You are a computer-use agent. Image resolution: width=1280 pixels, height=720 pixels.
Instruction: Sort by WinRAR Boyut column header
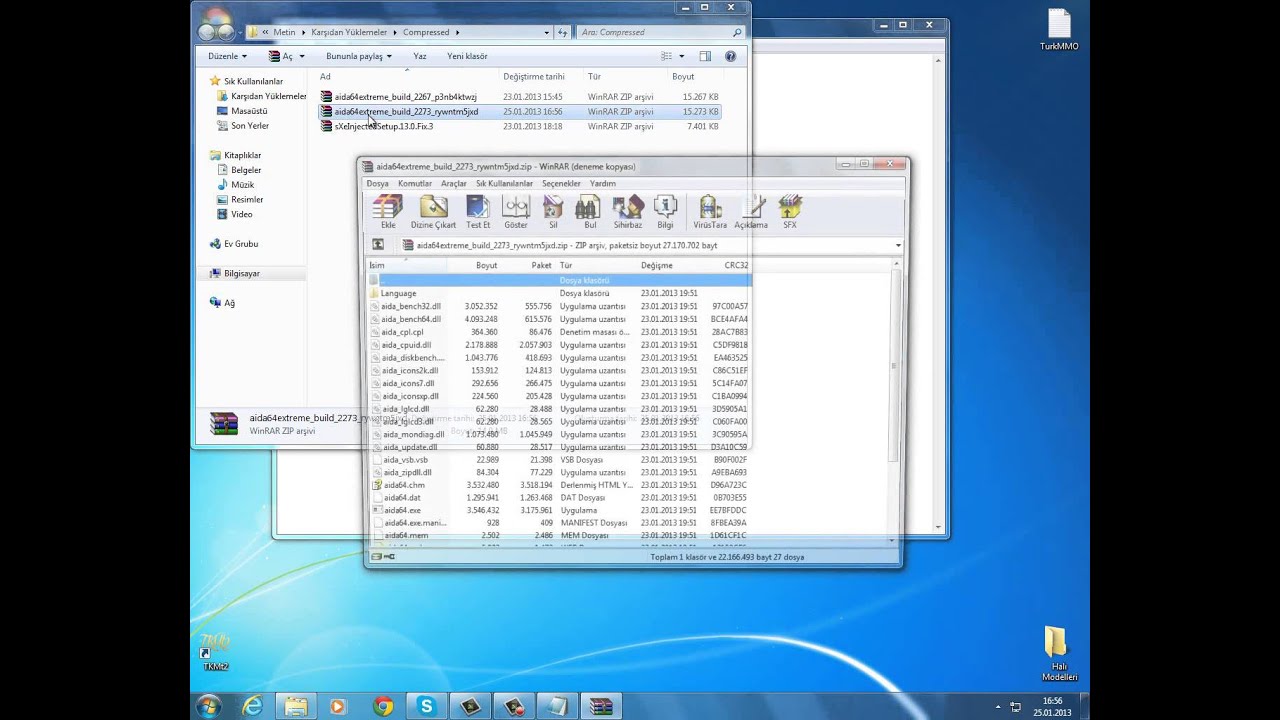pyautogui.click(x=486, y=265)
